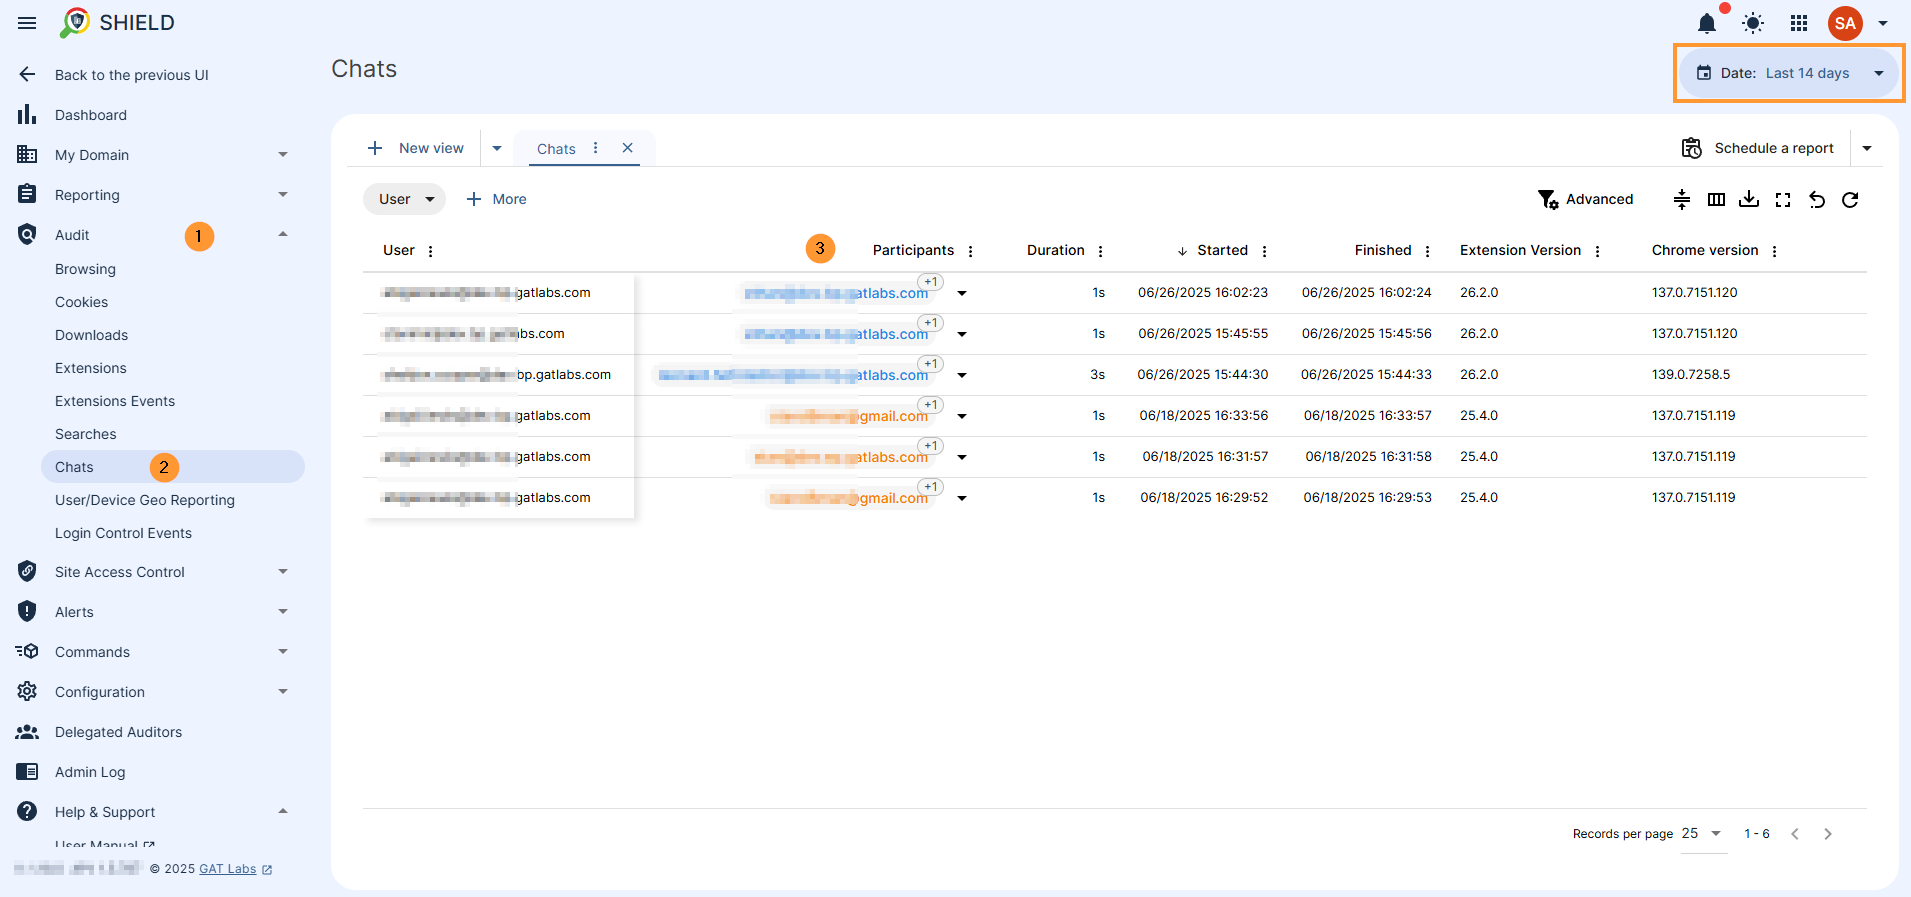The height and width of the screenshot is (897, 1911).
Task: Open the Date: Last 14 days picker
Action: click(x=1789, y=73)
